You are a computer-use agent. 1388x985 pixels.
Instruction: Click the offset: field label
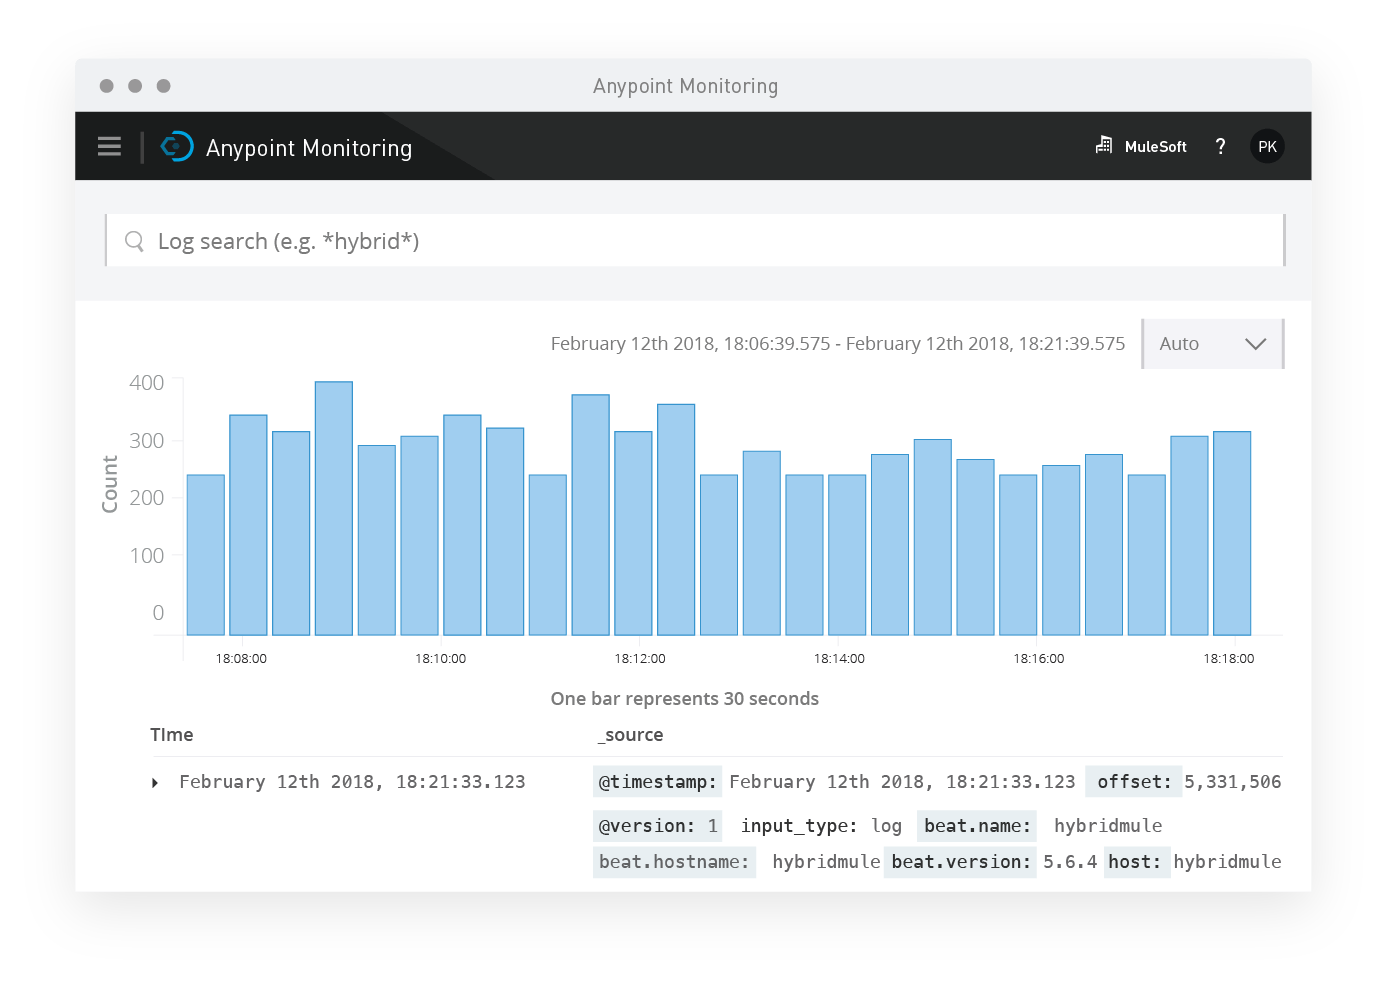[x=1134, y=782]
